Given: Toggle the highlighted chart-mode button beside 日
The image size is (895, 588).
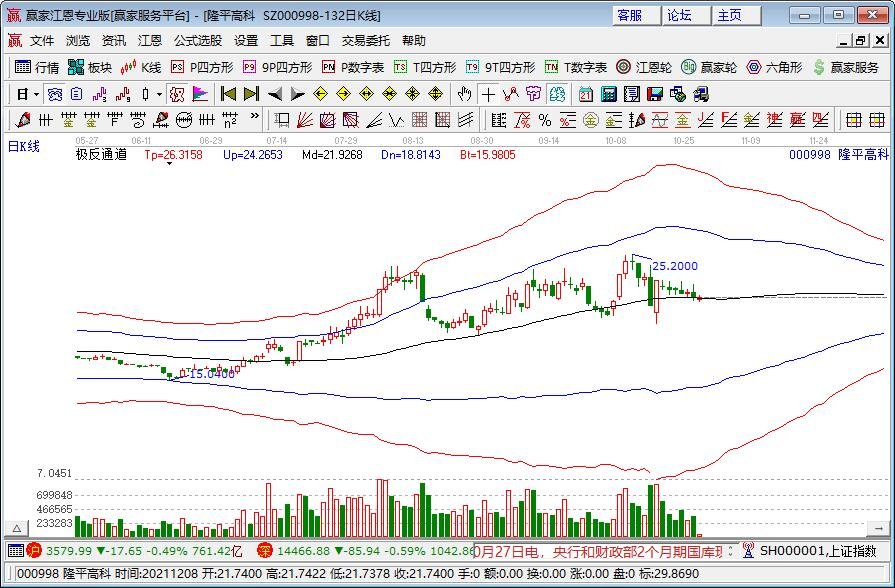Looking at the screenshot, I should (55, 94).
